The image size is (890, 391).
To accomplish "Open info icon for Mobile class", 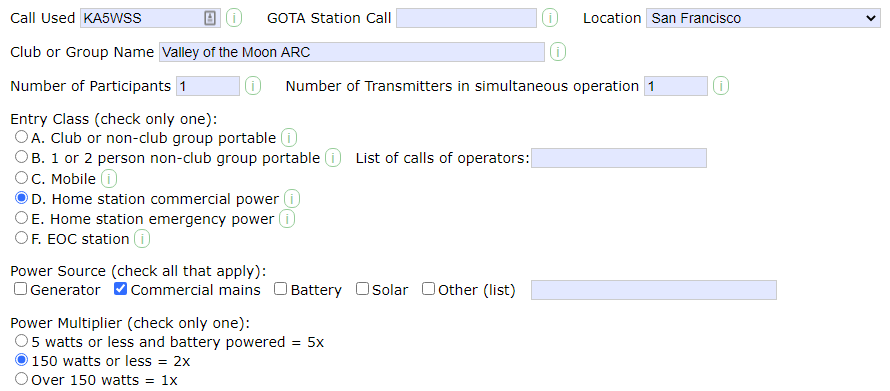I will pos(108,179).
